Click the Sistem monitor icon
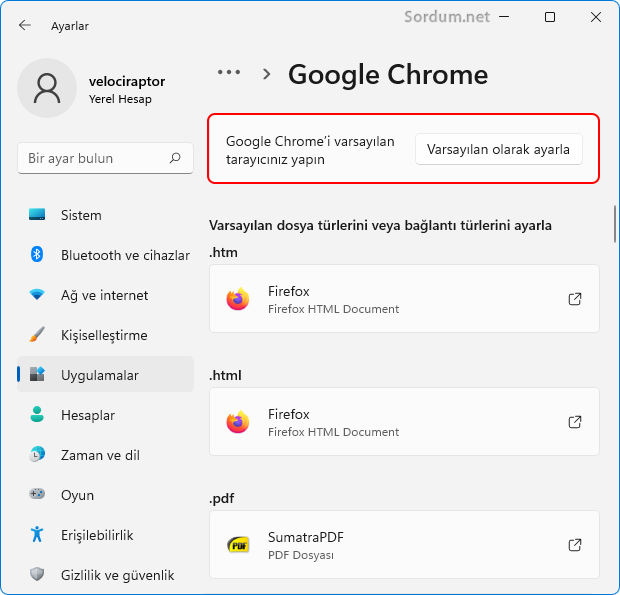Image resolution: width=620 pixels, height=595 pixels. pyautogui.click(x=37, y=215)
